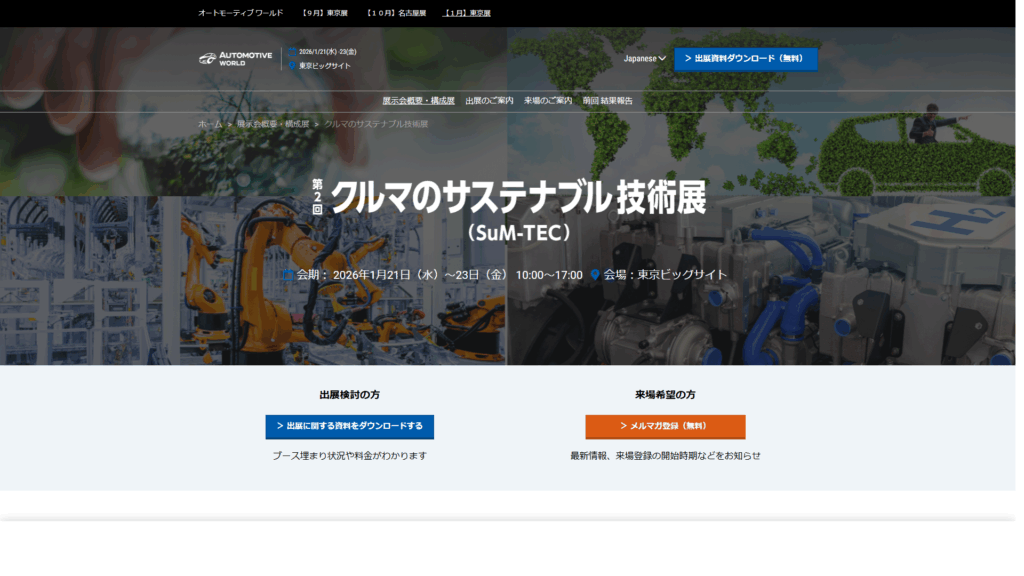
Task: Go to ホーム in the breadcrumb
Action: coord(210,124)
